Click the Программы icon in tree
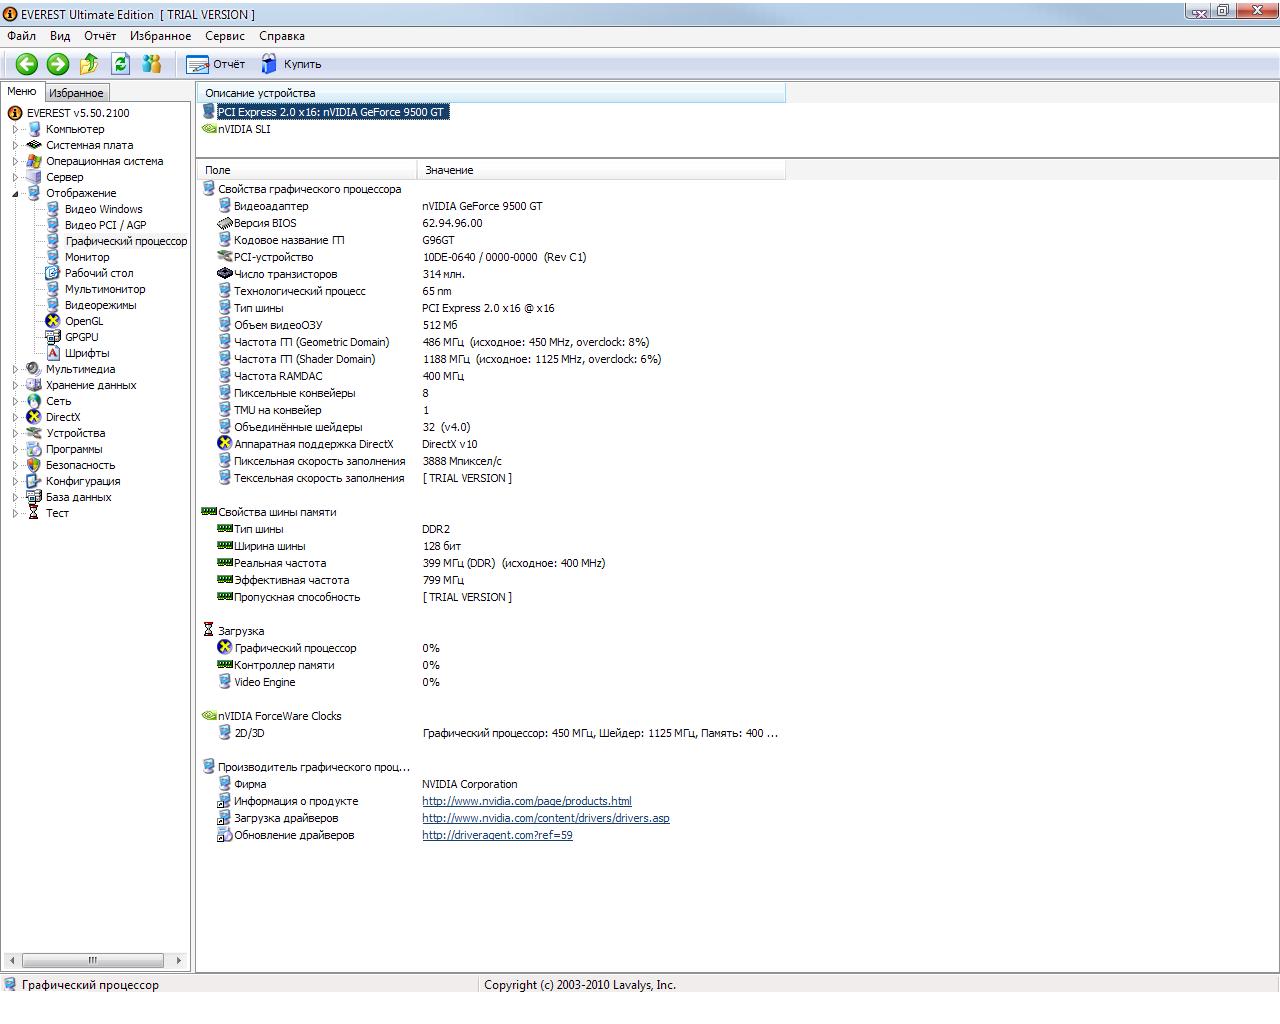The image size is (1280, 1024). (x=34, y=449)
